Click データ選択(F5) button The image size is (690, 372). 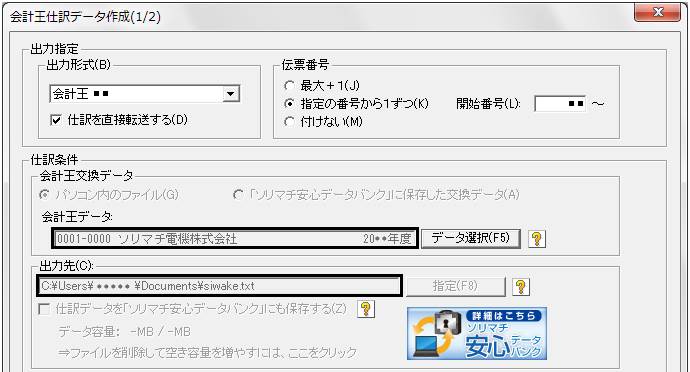pos(470,239)
